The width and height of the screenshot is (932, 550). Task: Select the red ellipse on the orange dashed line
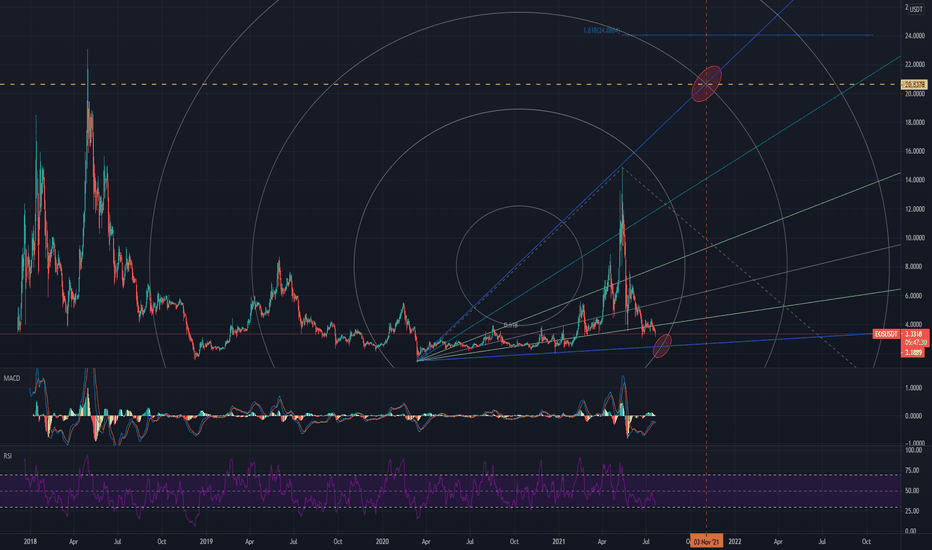click(706, 83)
